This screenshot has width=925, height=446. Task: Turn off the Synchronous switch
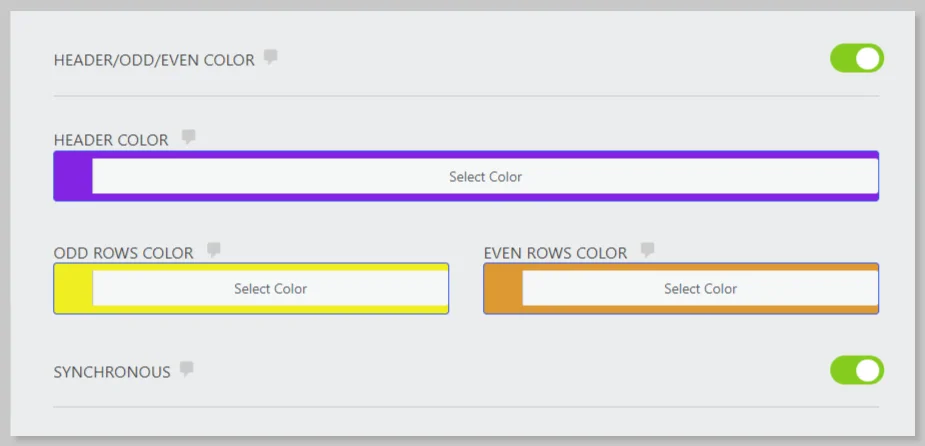[x=856, y=371]
